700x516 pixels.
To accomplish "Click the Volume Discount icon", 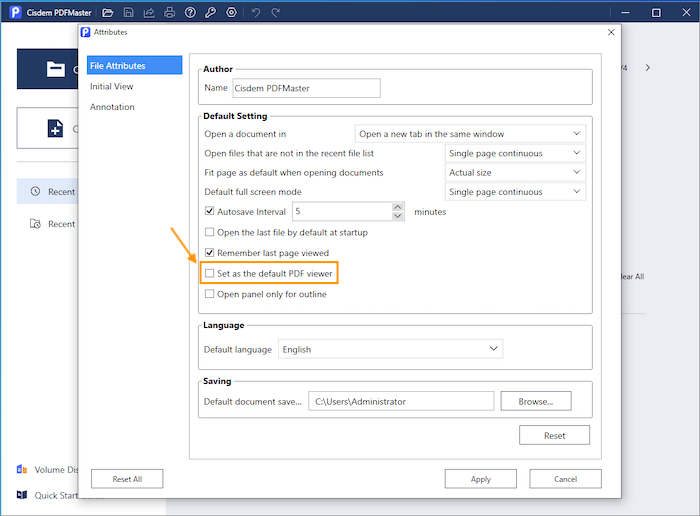I will pos(21,469).
